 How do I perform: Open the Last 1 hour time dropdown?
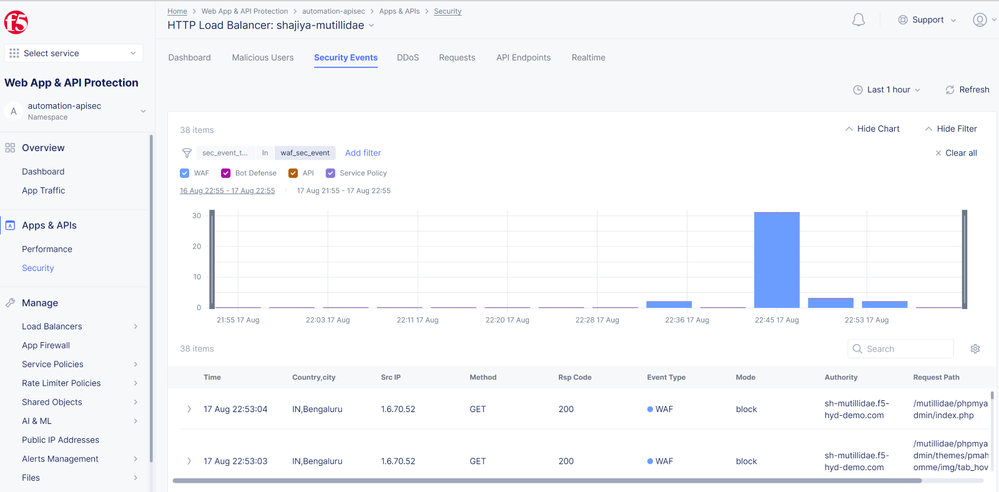[887, 90]
